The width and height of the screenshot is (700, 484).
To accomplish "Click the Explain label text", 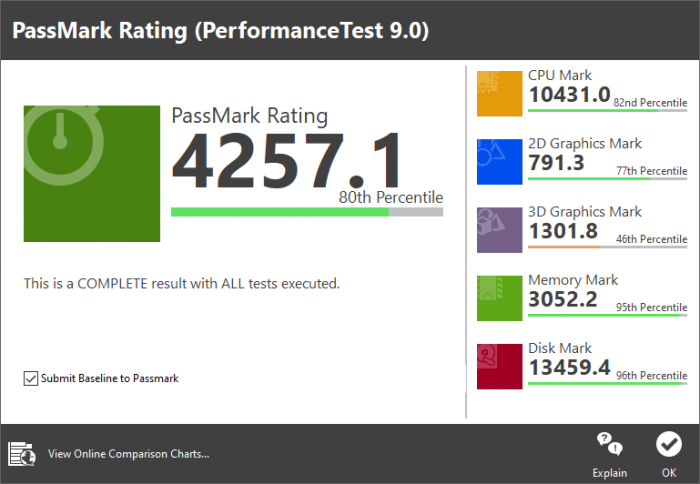I will point(609,473).
